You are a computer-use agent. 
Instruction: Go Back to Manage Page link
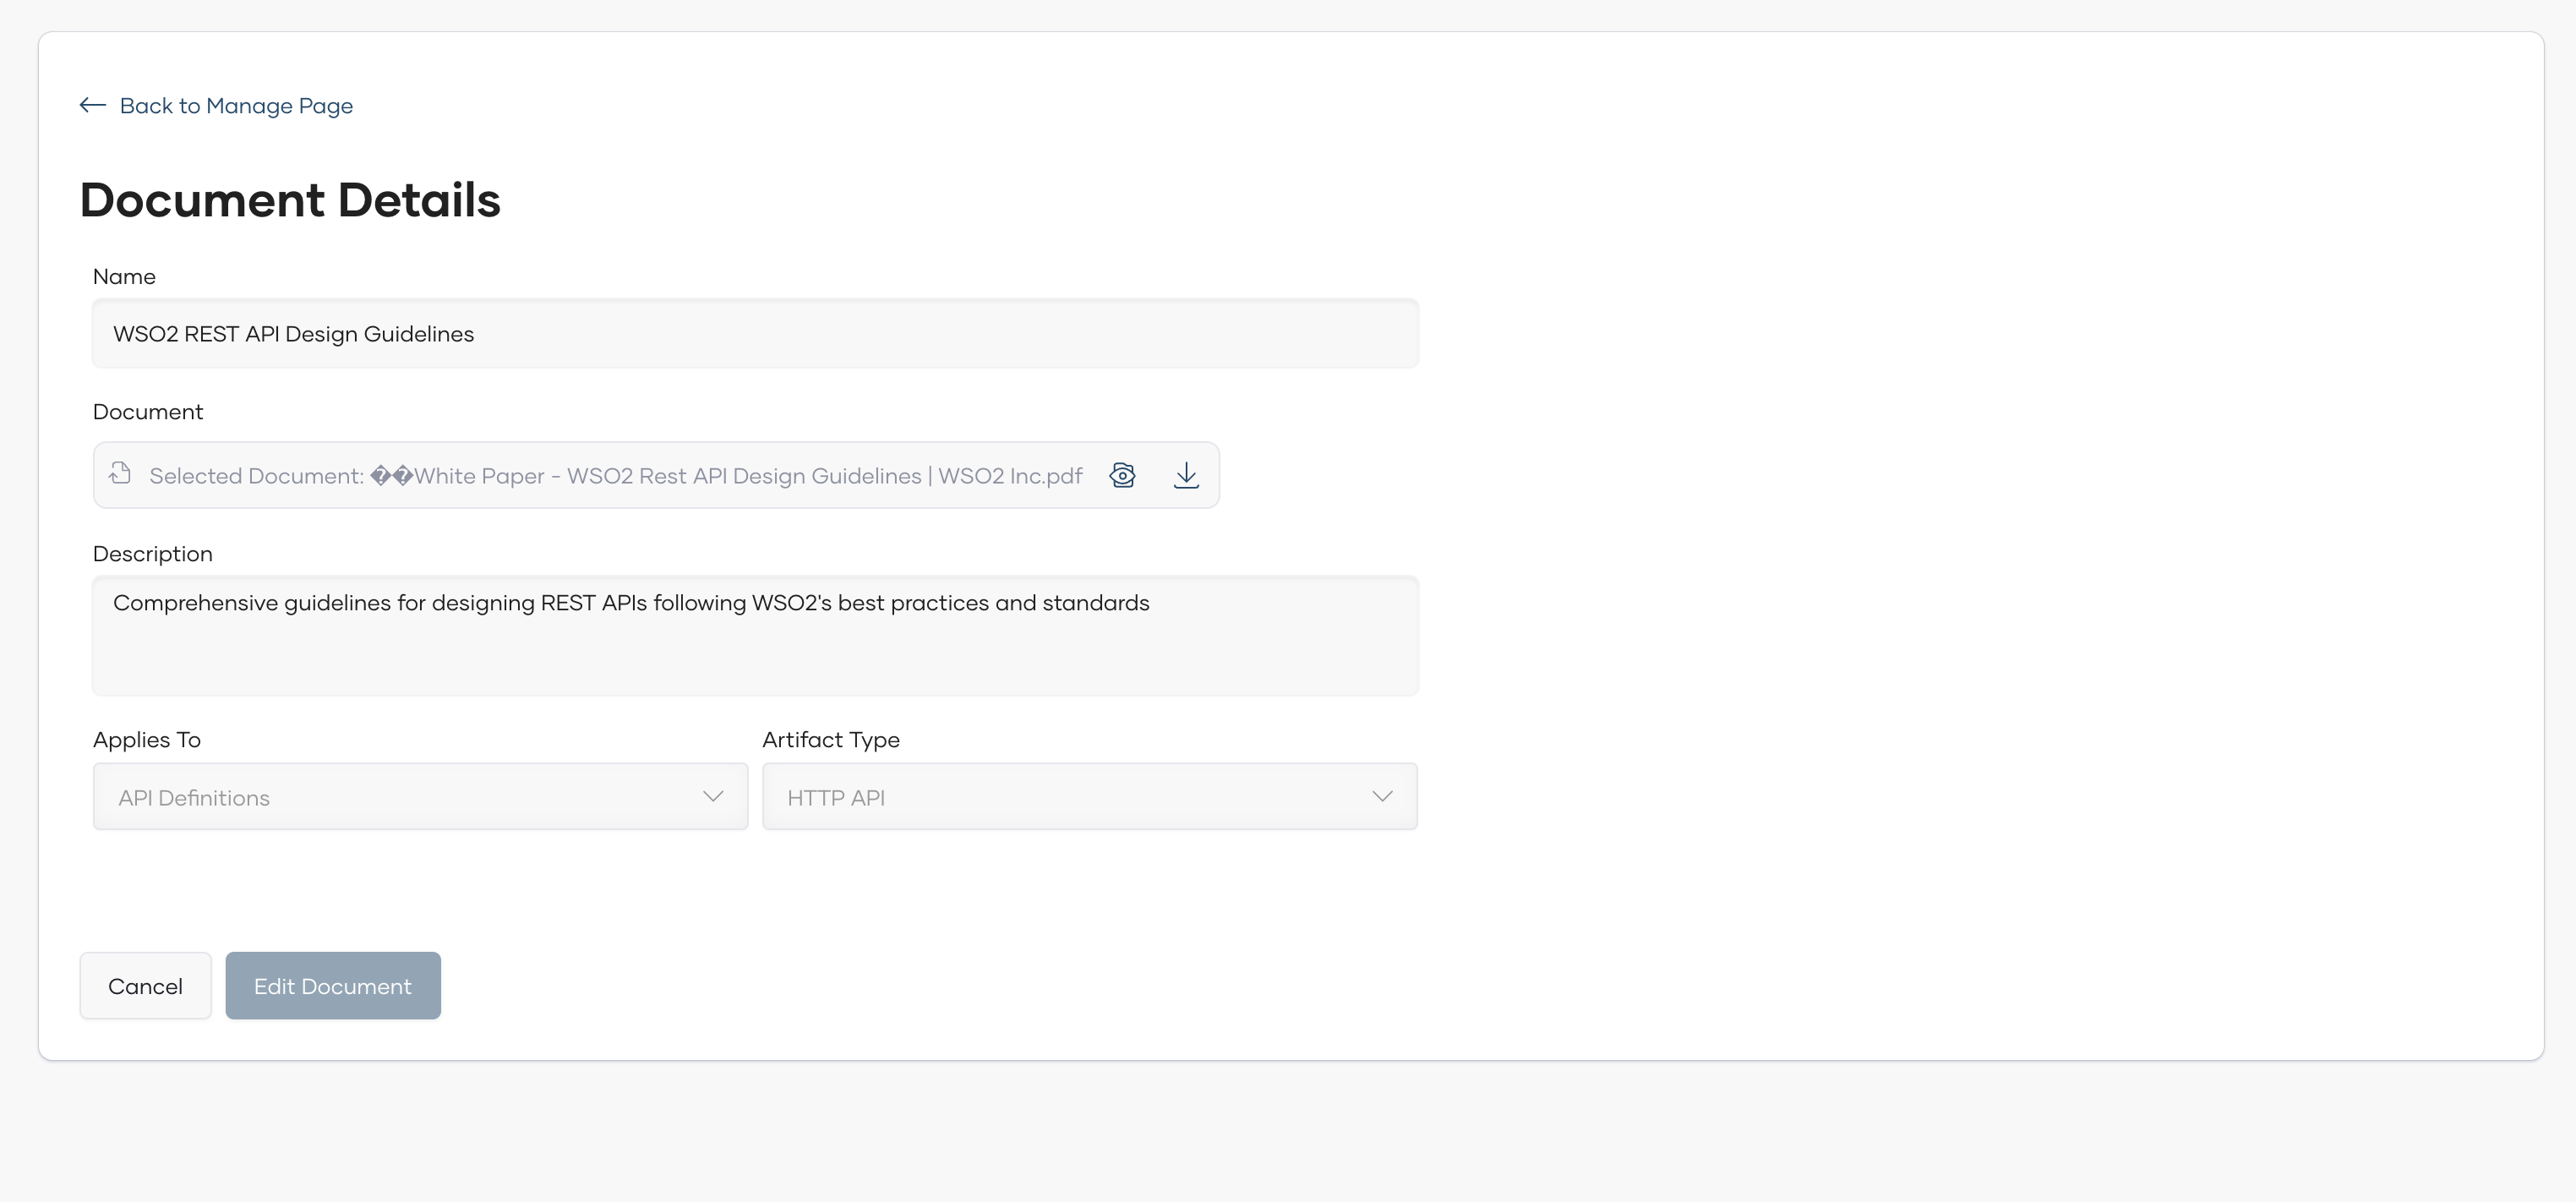[x=236, y=106]
